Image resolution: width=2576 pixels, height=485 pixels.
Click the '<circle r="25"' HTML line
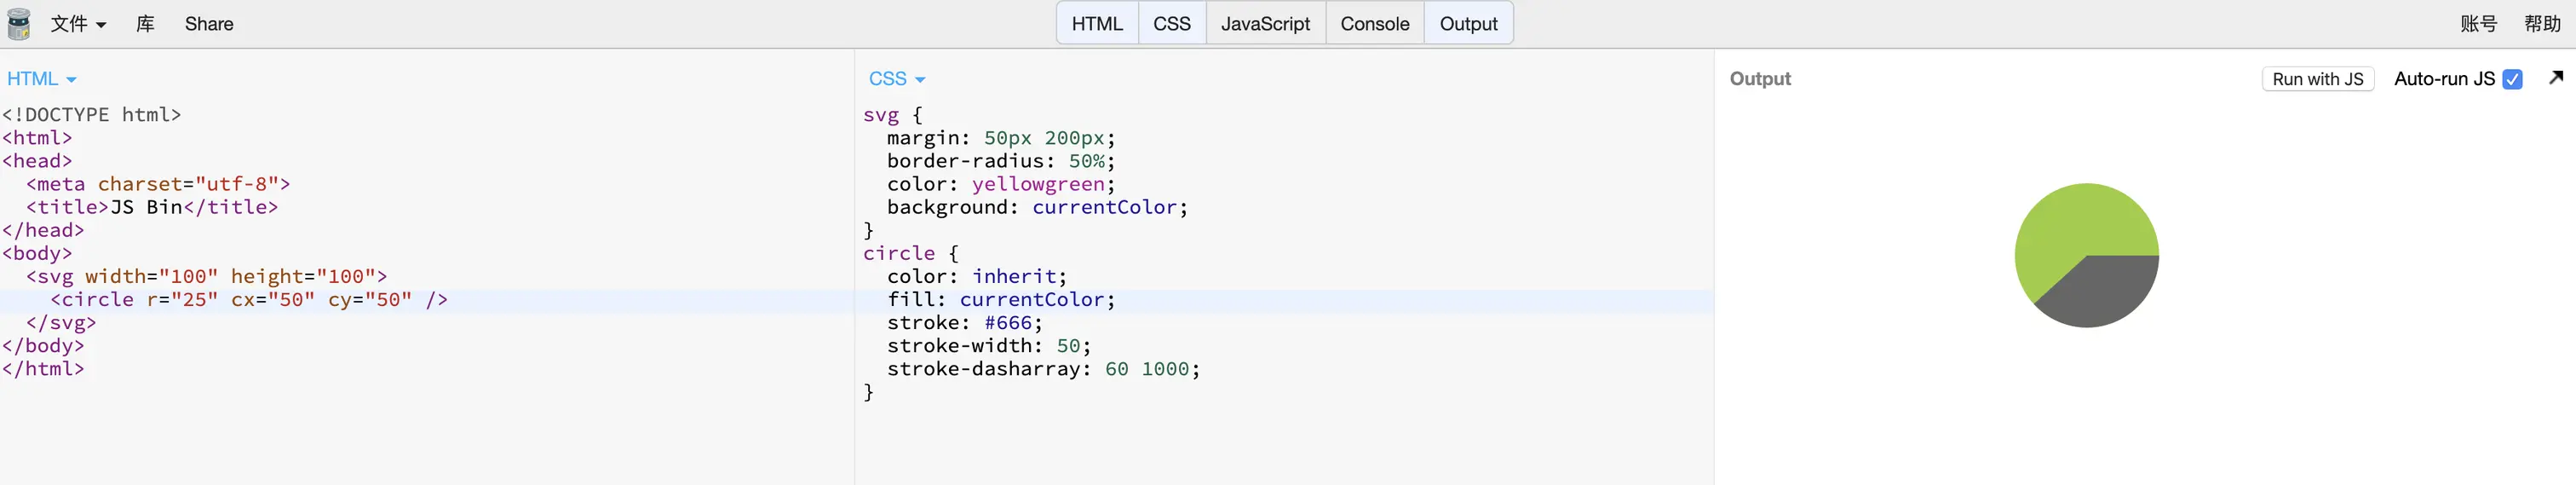pos(249,300)
